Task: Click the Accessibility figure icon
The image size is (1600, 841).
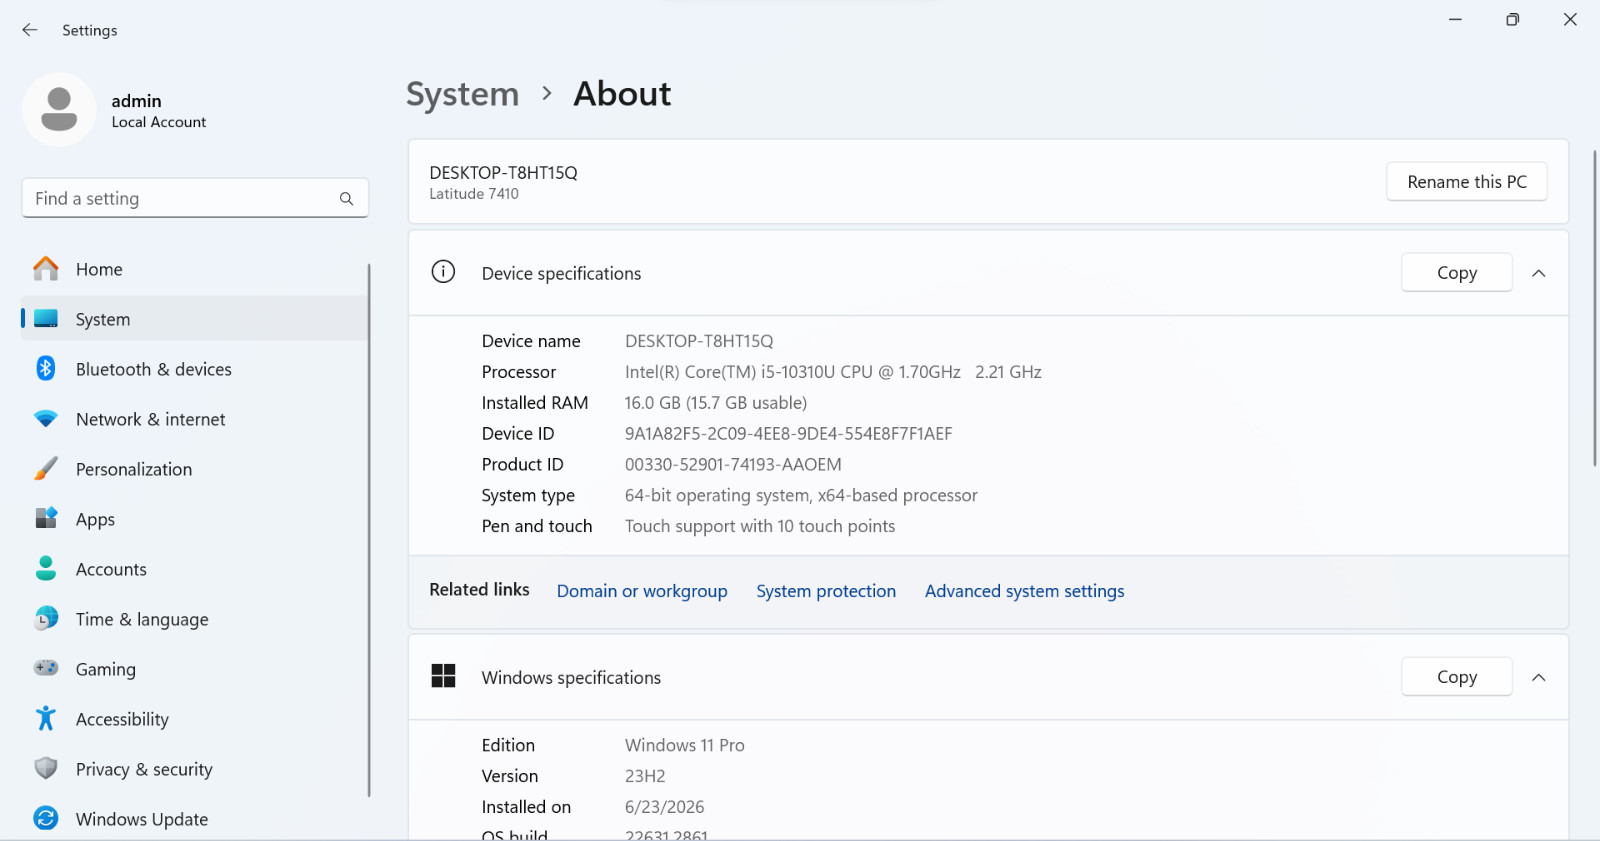Action: 46,718
